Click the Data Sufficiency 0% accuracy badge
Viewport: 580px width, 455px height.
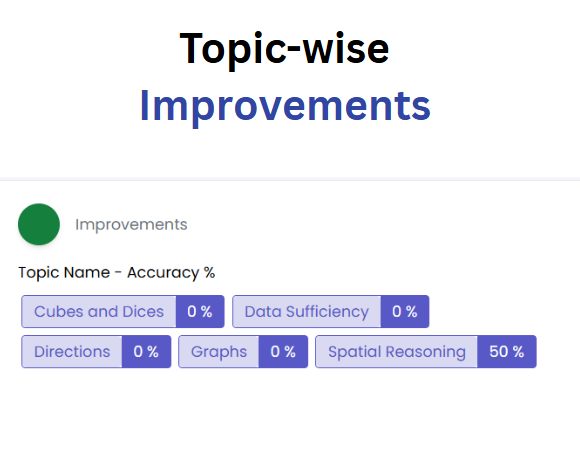pyautogui.click(x=405, y=311)
